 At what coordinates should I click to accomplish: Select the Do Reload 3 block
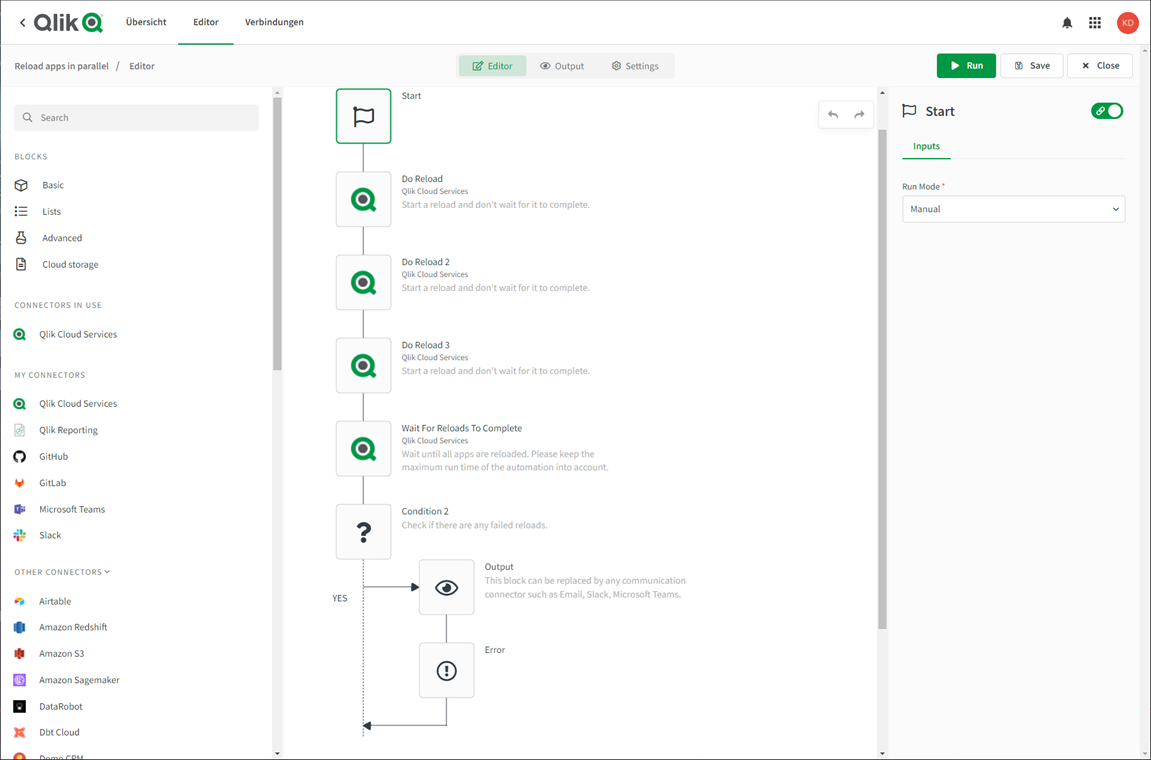(363, 365)
